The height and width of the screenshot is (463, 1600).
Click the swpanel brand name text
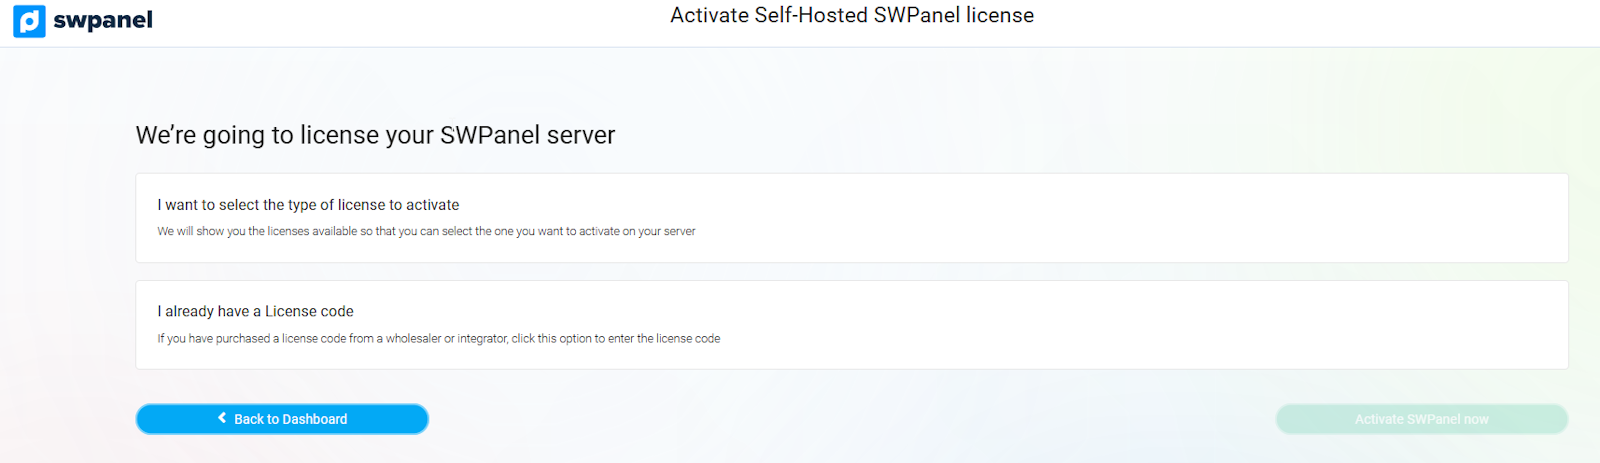[x=103, y=21]
